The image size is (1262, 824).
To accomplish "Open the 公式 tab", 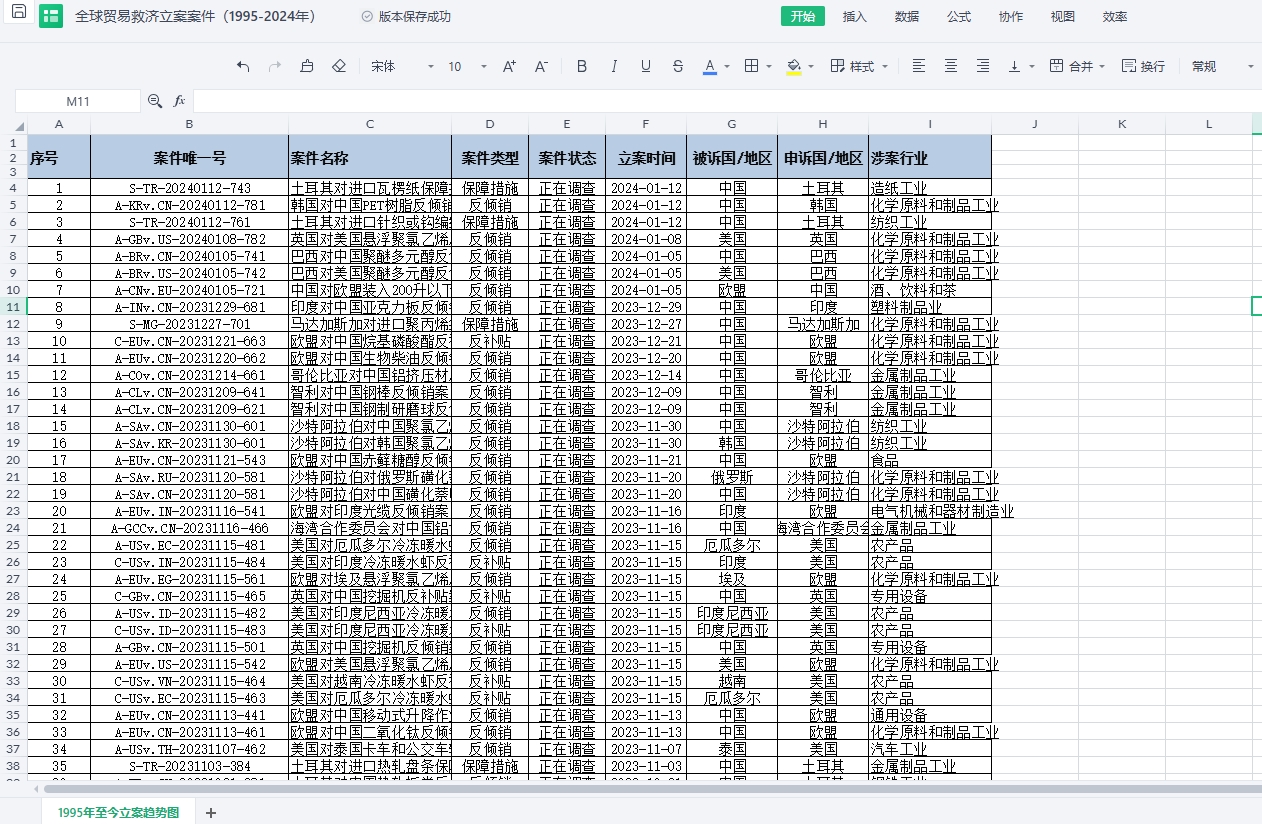I will [959, 16].
